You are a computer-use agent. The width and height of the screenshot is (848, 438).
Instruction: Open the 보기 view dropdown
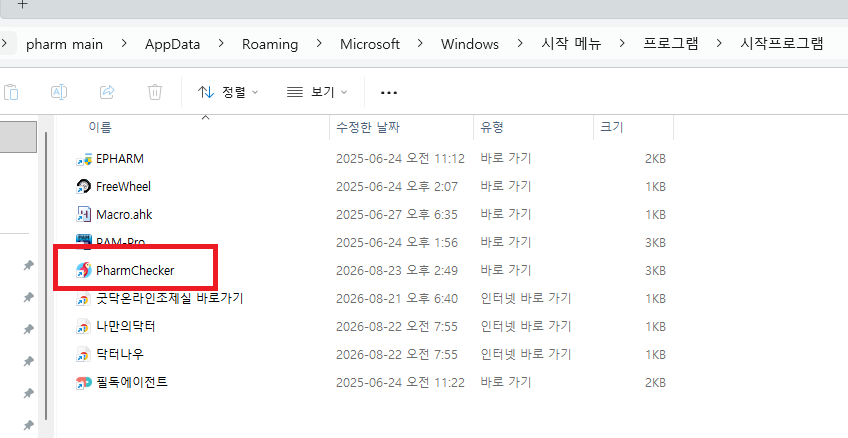point(317,92)
